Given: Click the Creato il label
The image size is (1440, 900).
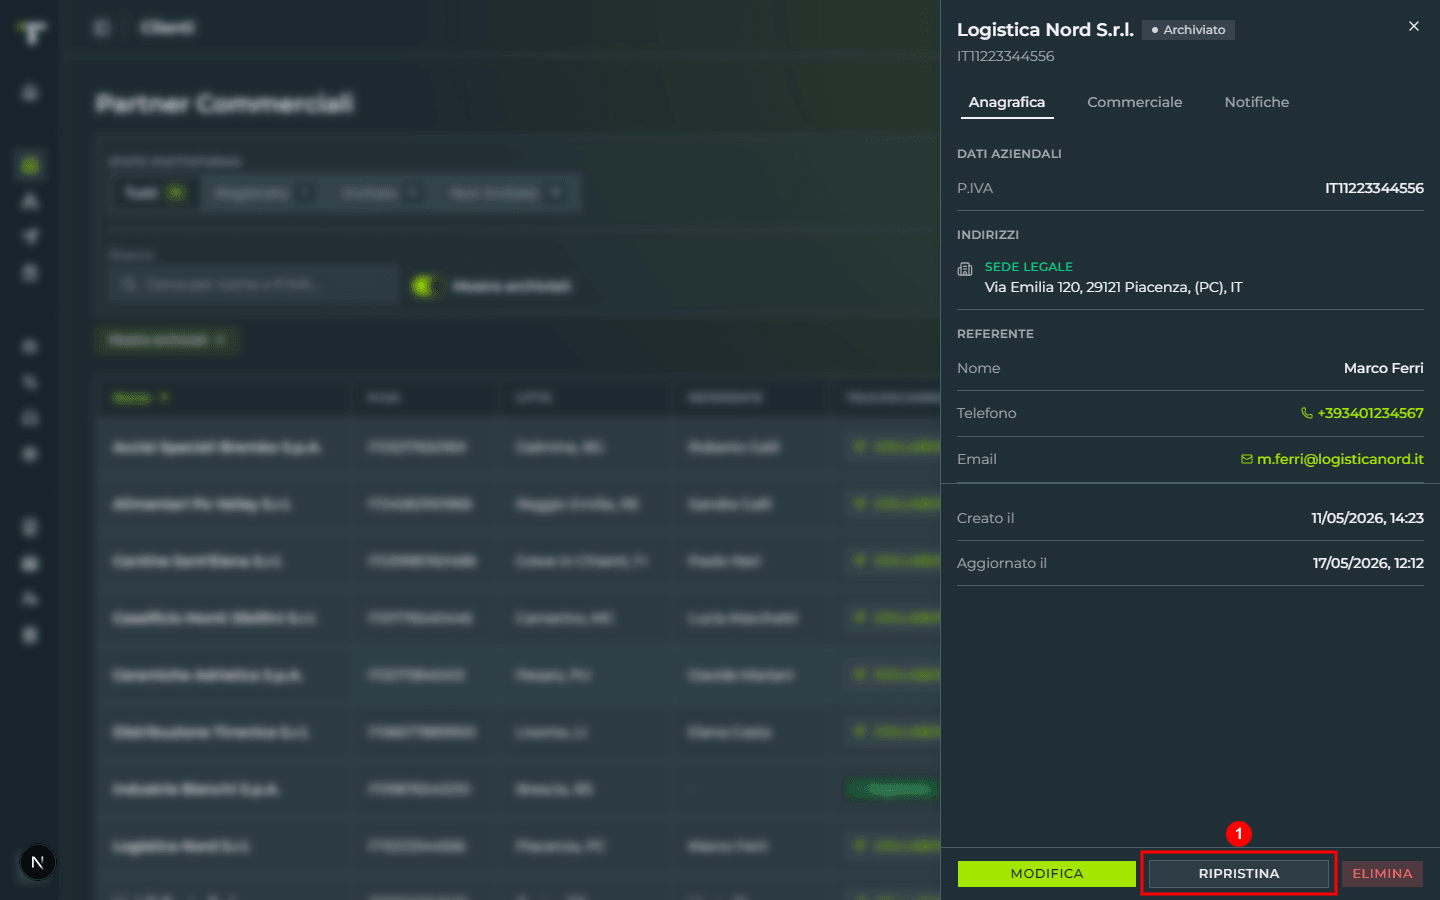Looking at the screenshot, I should (985, 518).
